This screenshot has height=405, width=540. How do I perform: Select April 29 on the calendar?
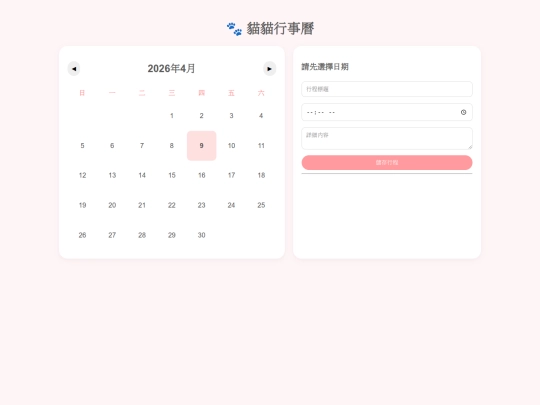[172, 235]
